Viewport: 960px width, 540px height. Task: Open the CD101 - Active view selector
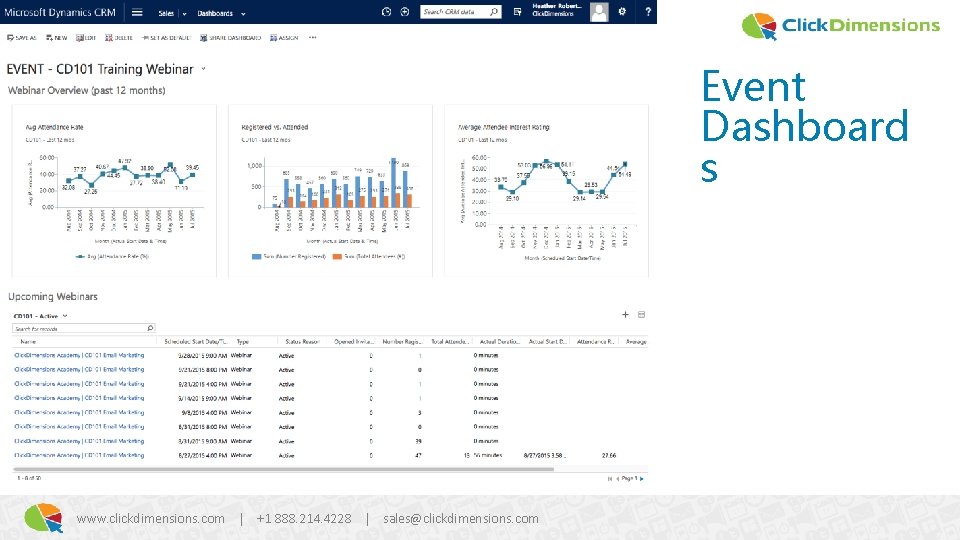40,317
